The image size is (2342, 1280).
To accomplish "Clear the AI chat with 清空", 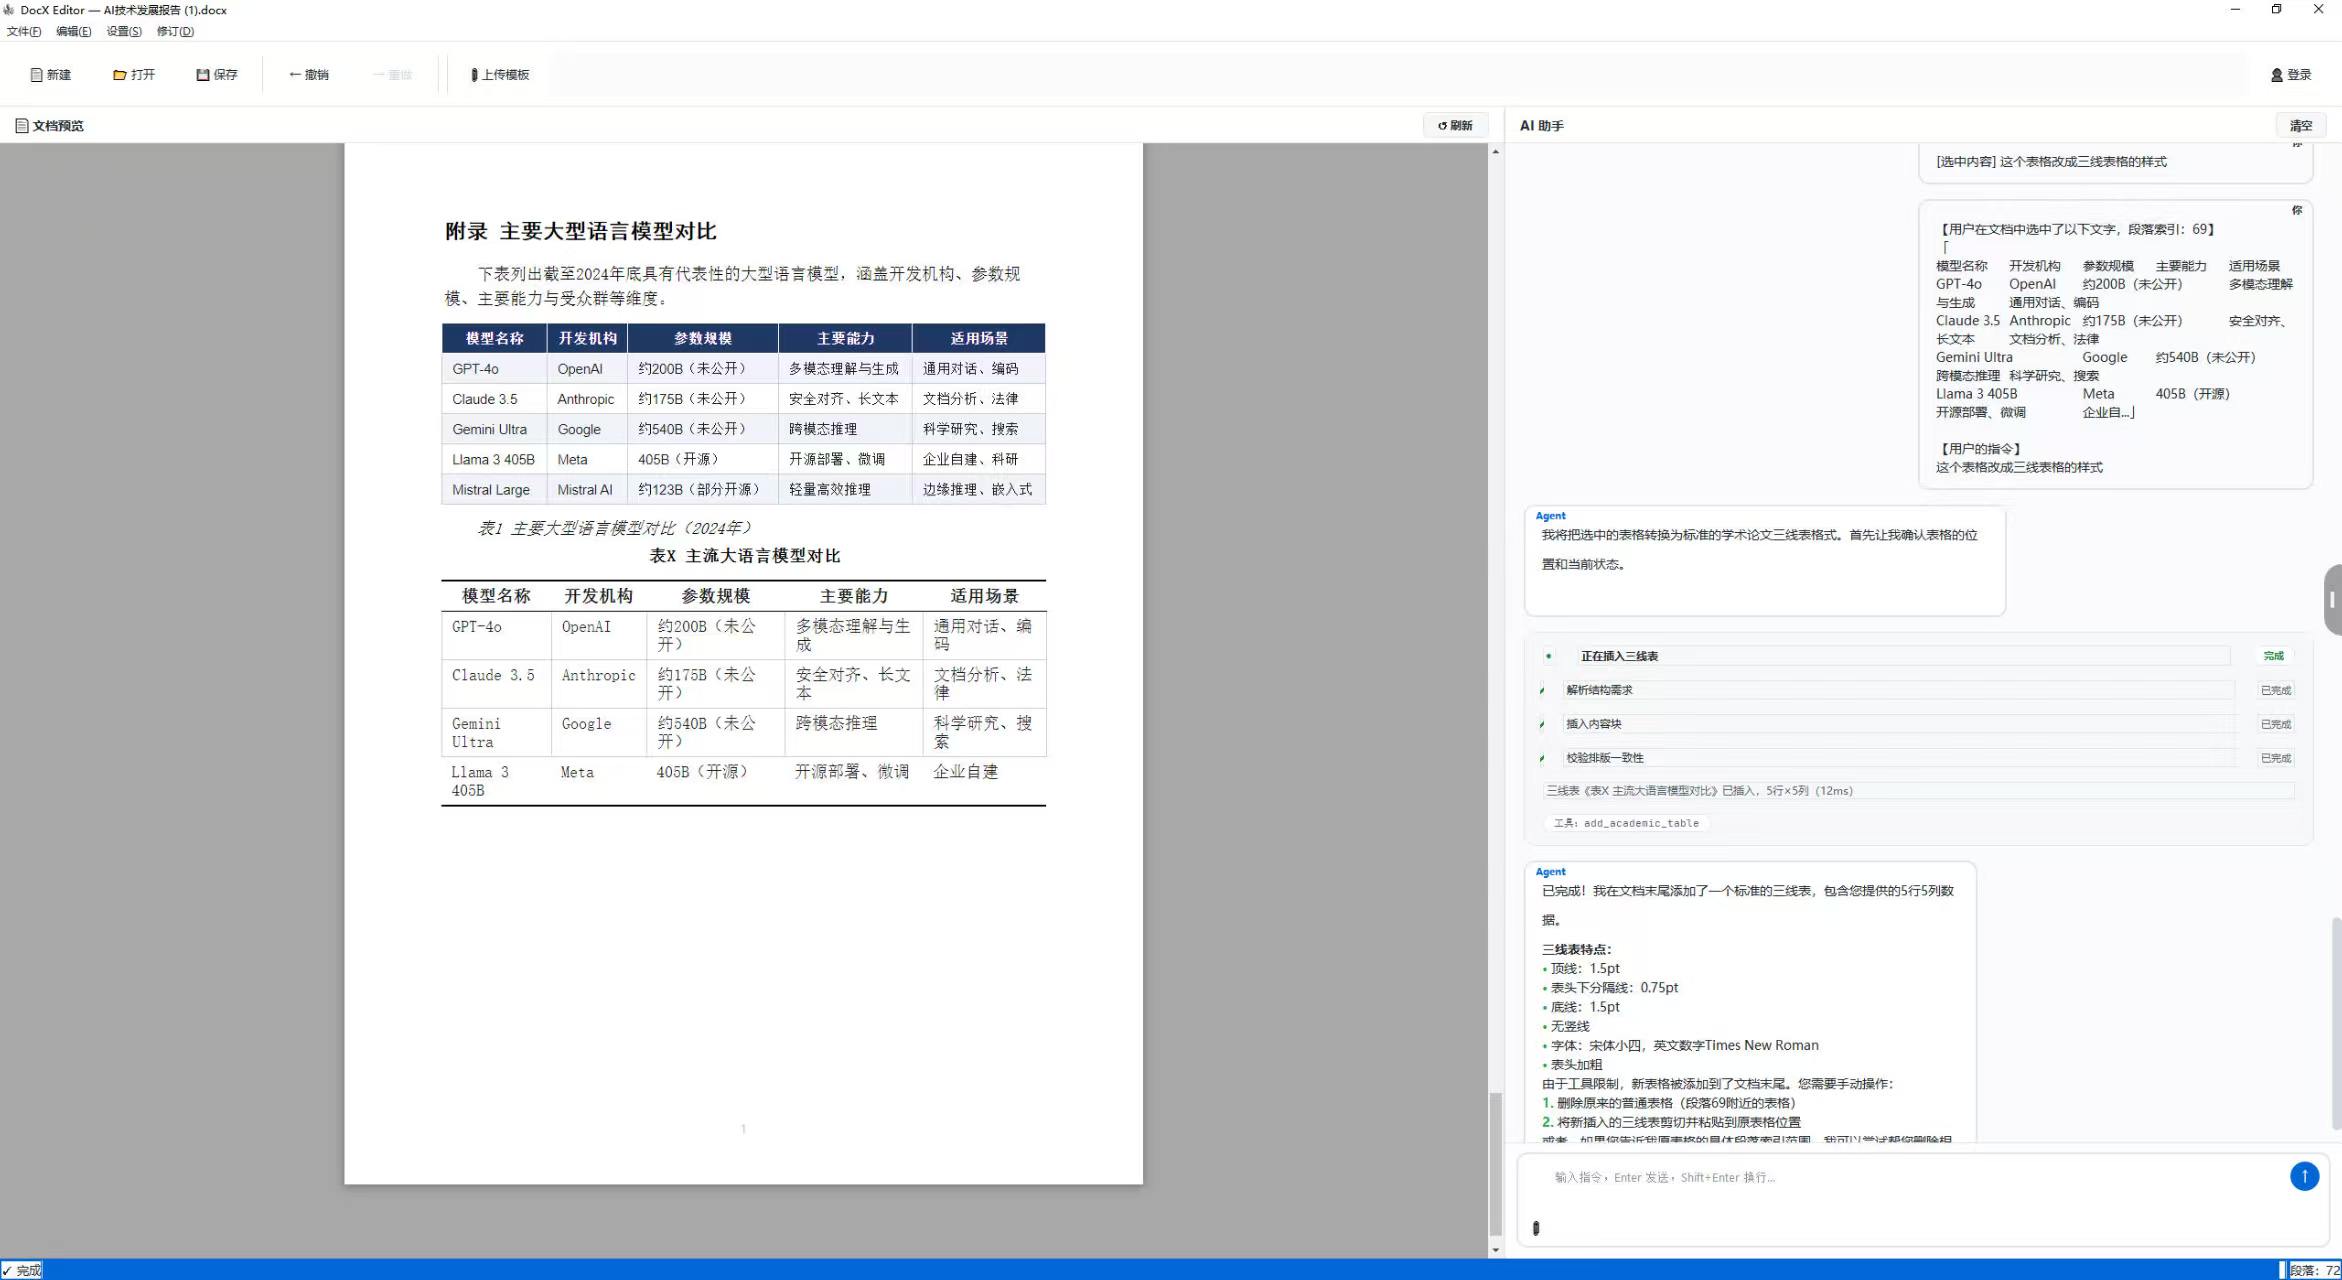I will pyautogui.click(x=2300, y=126).
